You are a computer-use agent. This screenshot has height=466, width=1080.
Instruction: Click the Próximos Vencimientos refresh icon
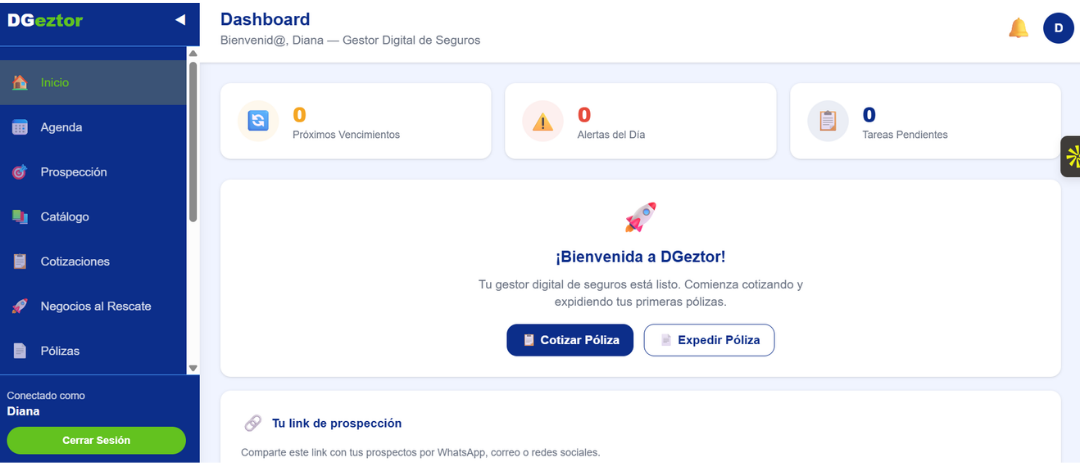[258, 121]
